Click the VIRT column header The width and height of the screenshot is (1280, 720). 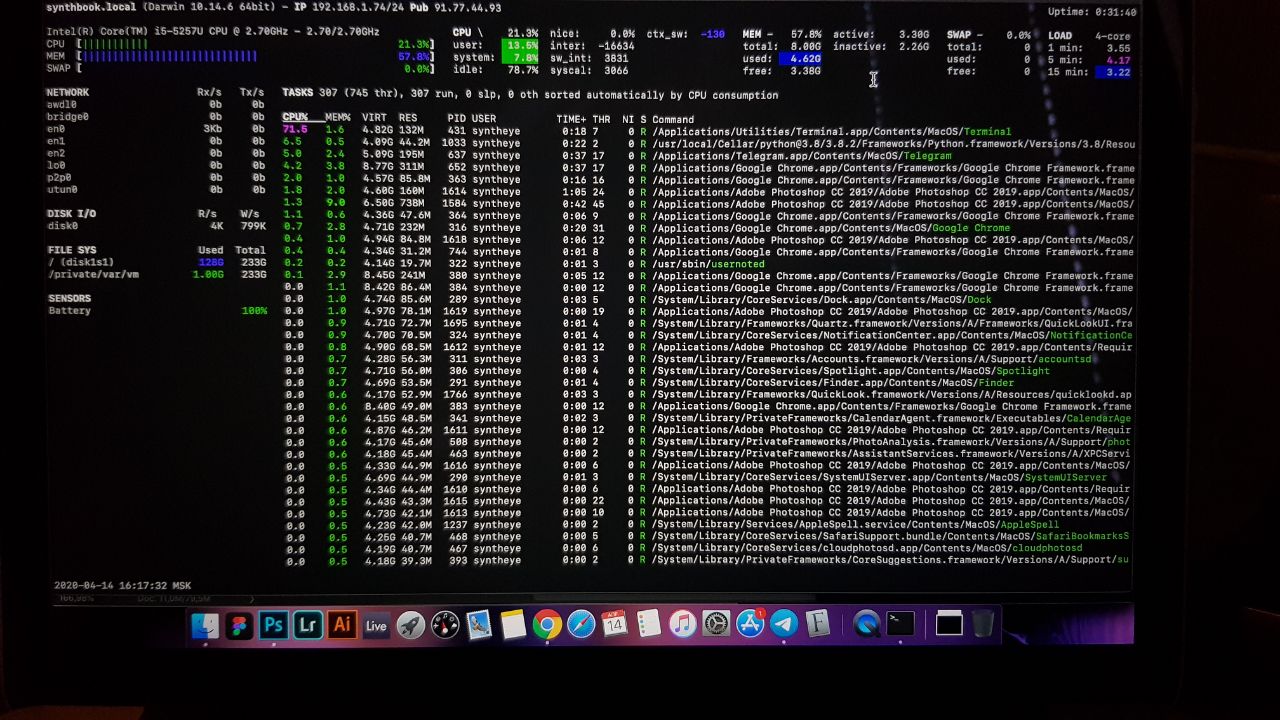[374, 119]
